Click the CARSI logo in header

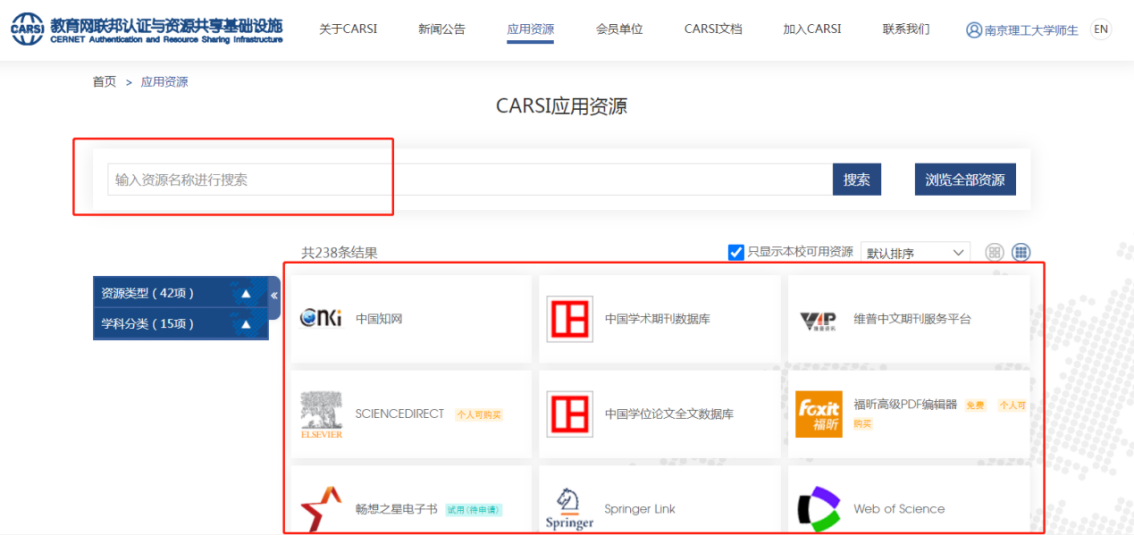147,30
